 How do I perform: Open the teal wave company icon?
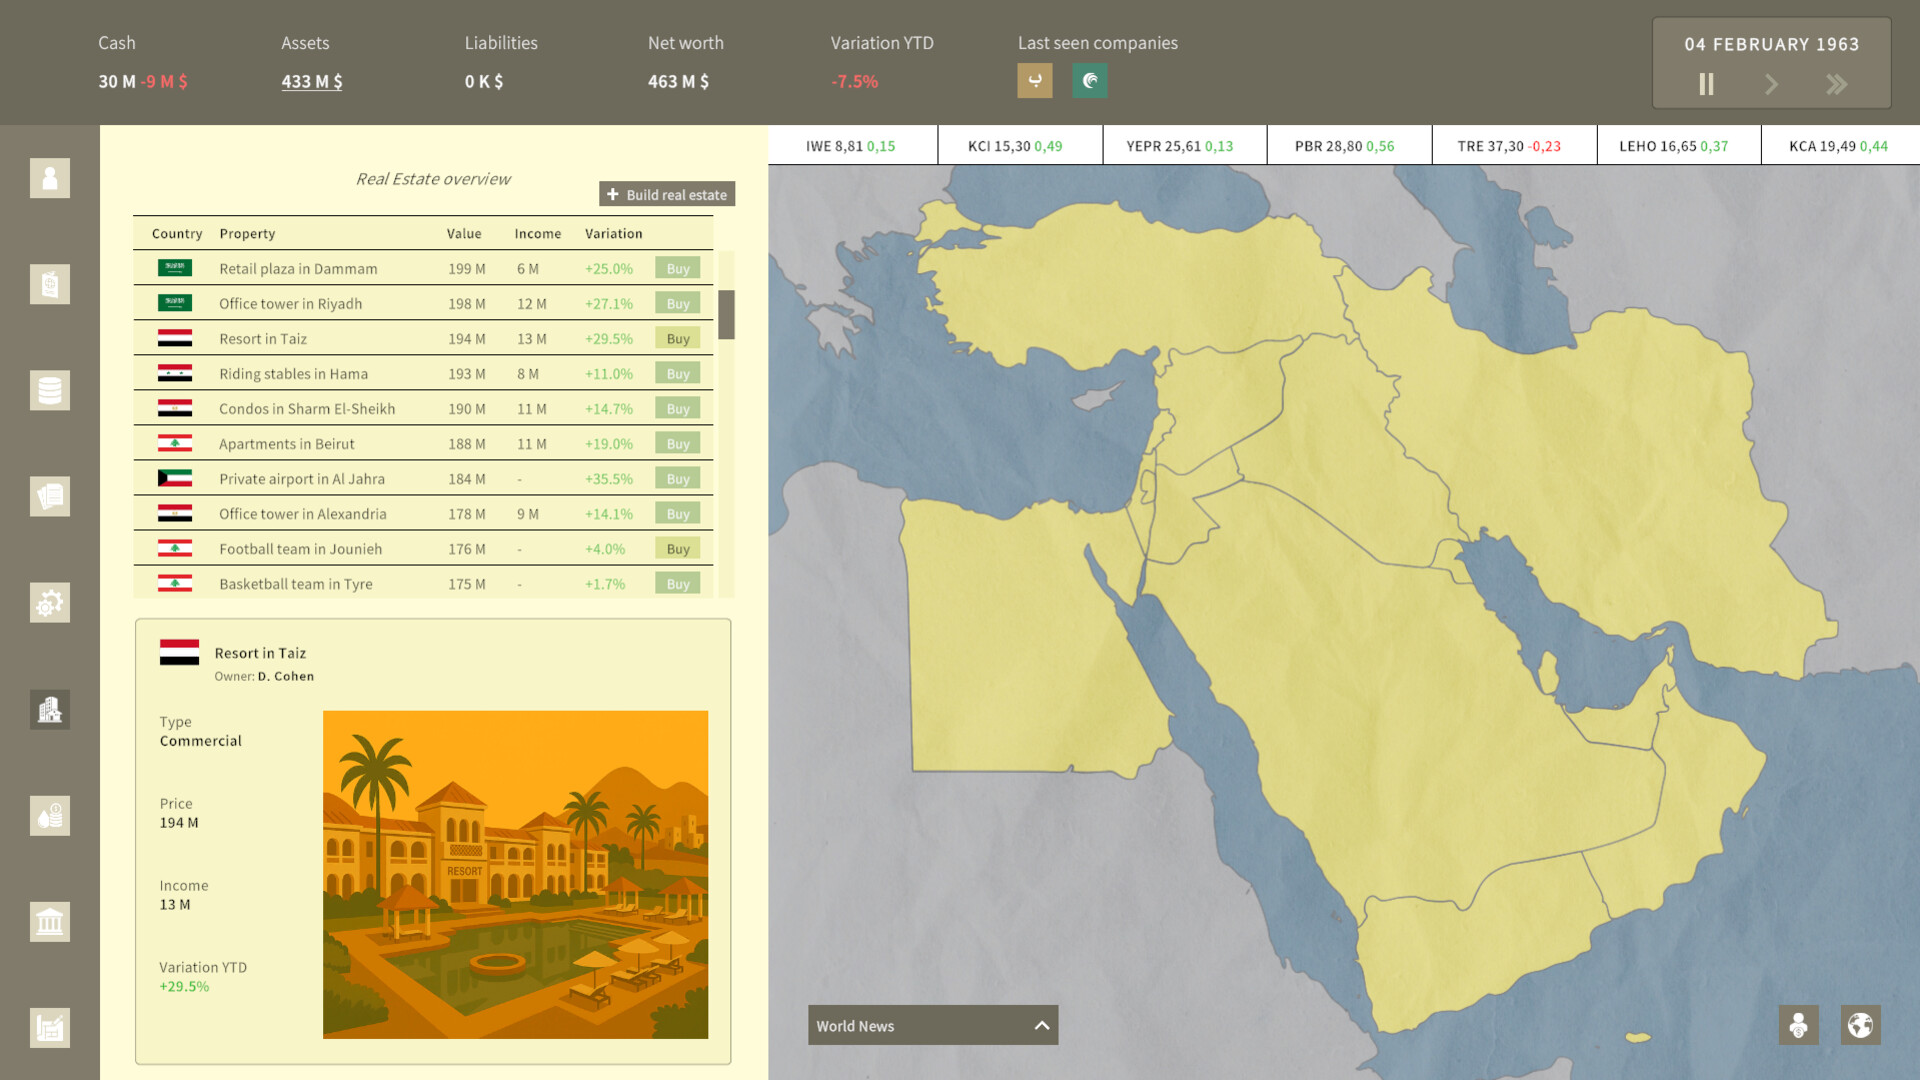pos(1089,80)
